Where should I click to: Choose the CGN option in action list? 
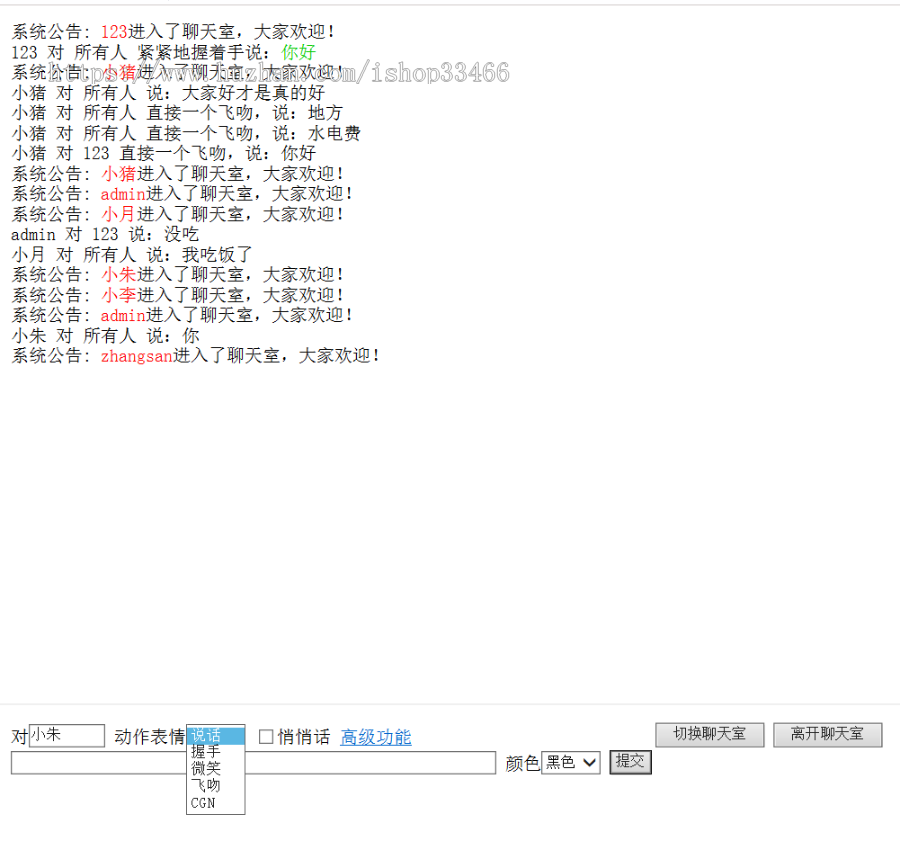[x=216, y=803]
